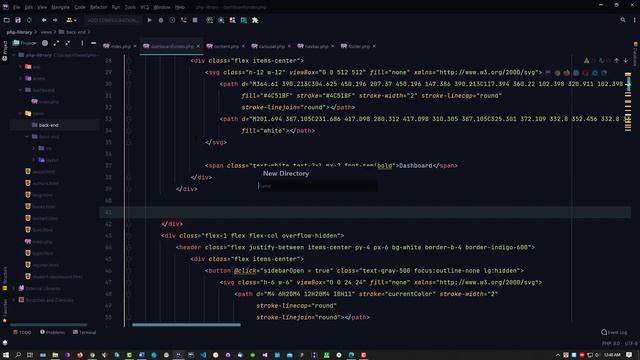Click the toolbar icon left of the puzzle piece
The width and height of the screenshot is (640, 360).
(x=244, y=20)
